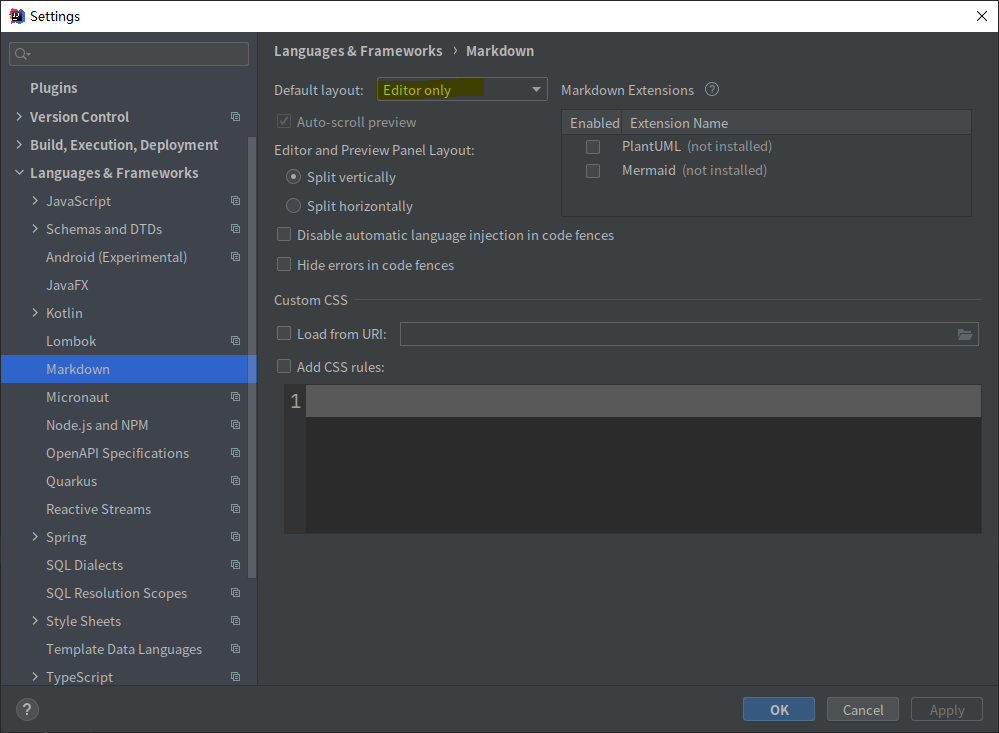Toggle the Auto-scroll preview checkbox

(x=284, y=121)
